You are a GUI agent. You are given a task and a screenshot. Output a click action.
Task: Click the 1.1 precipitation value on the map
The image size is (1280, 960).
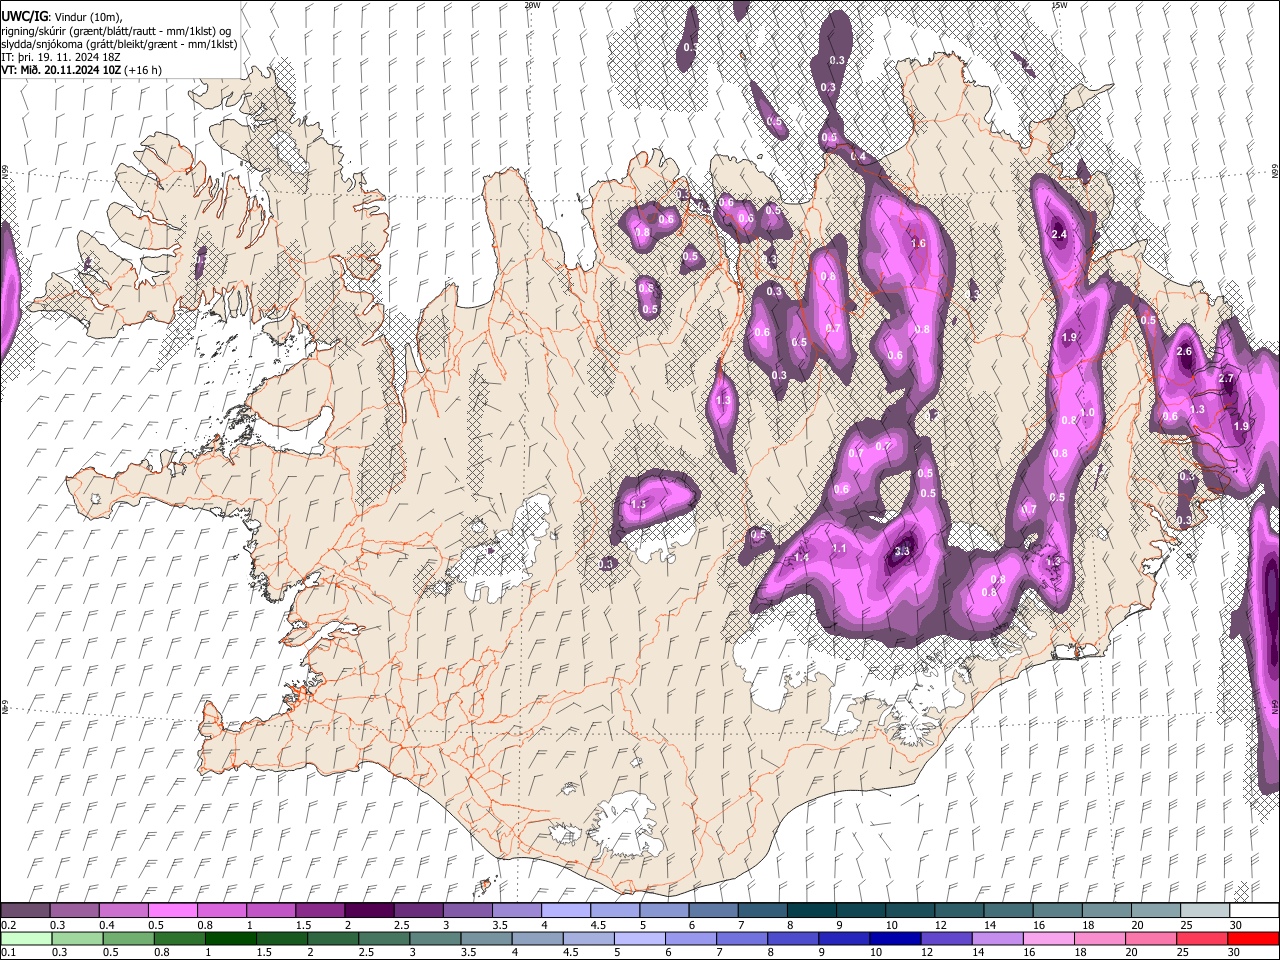tap(839, 548)
